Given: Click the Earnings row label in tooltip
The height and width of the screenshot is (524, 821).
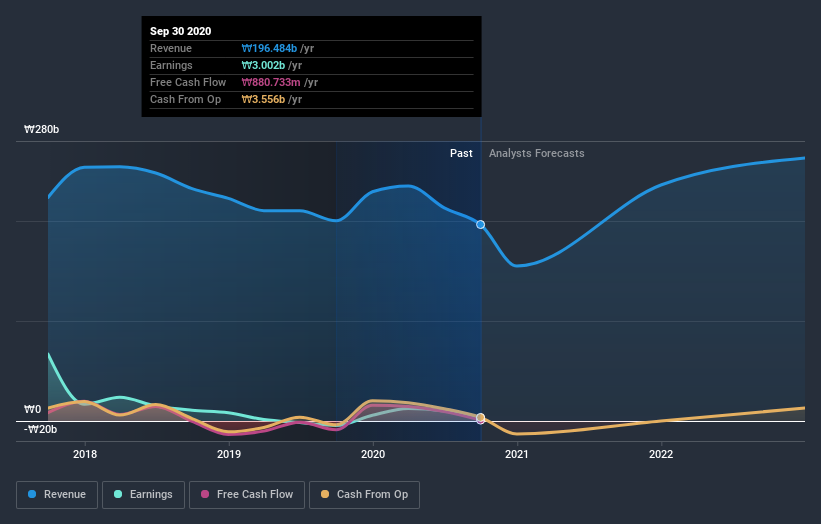Looking at the screenshot, I should point(171,65).
